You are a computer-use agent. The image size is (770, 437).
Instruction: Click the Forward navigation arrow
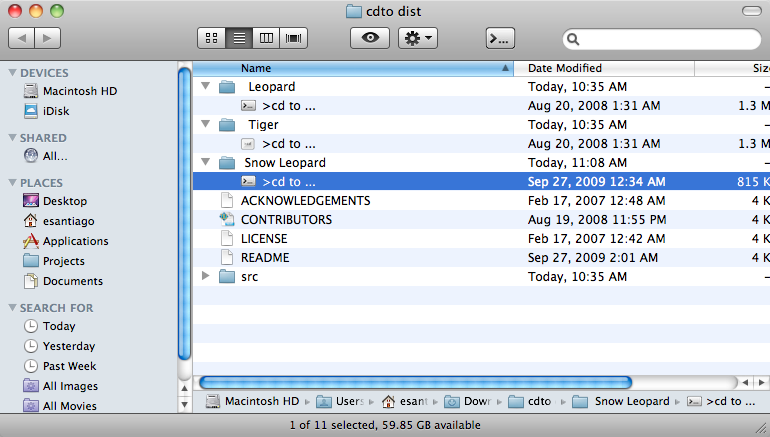[x=47, y=38]
